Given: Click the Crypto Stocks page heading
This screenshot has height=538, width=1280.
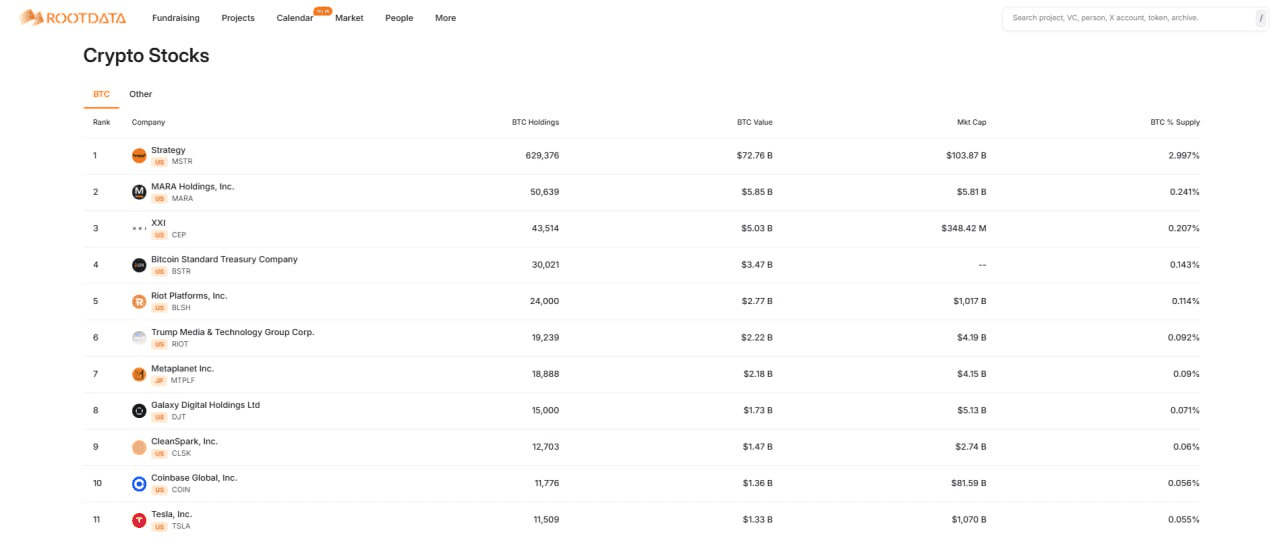Looking at the screenshot, I should pos(146,56).
